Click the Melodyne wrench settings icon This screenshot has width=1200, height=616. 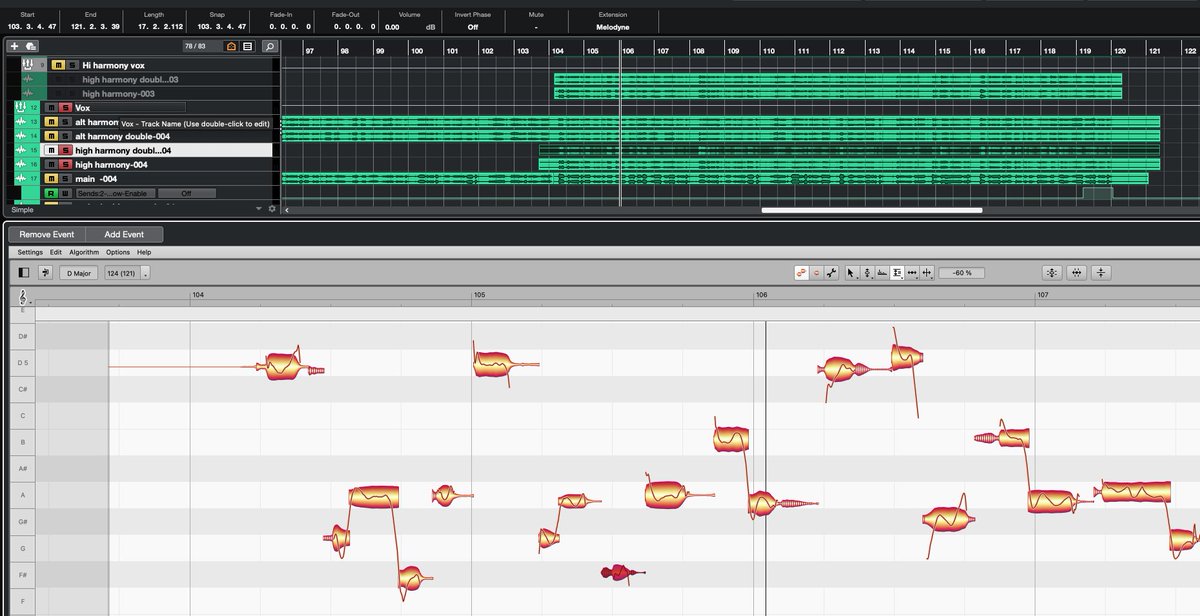(x=832, y=272)
